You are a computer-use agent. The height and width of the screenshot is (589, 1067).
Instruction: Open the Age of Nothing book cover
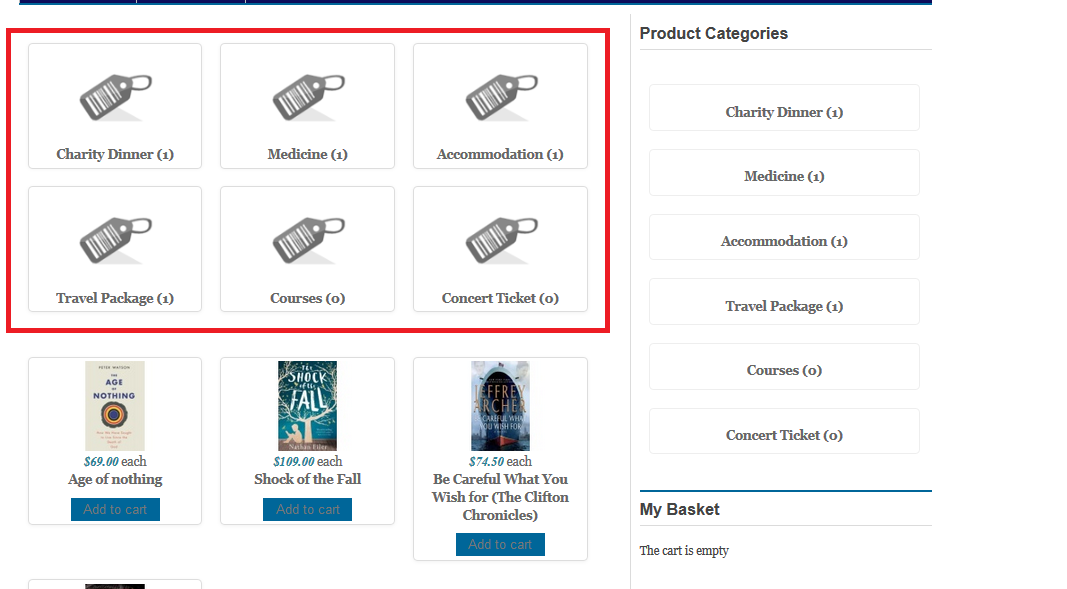tap(115, 406)
